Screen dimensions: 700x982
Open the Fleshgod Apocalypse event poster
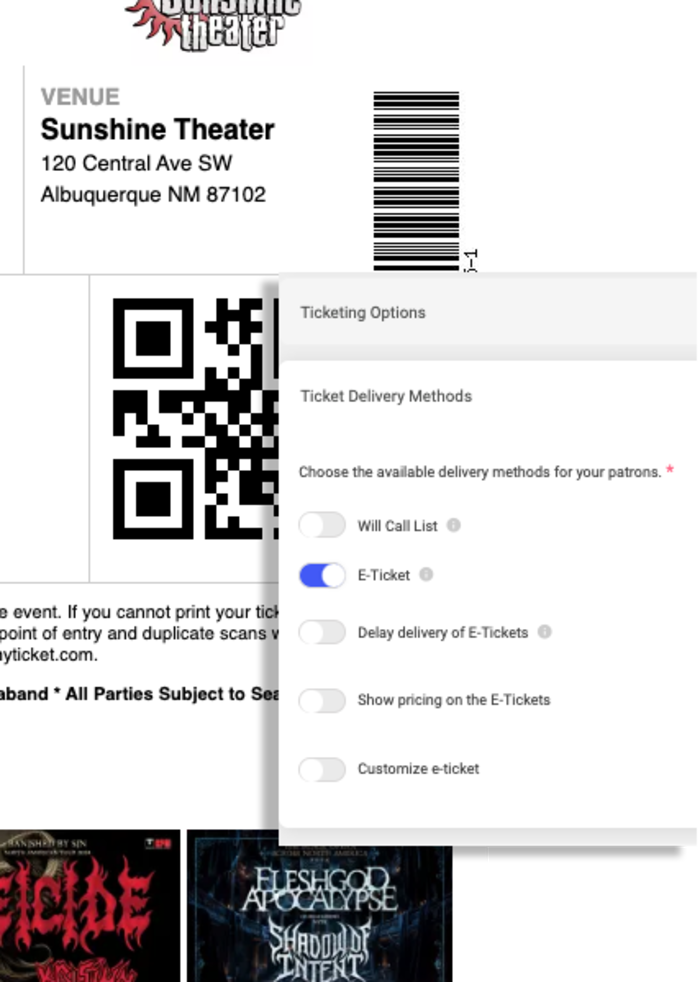(319, 906)
